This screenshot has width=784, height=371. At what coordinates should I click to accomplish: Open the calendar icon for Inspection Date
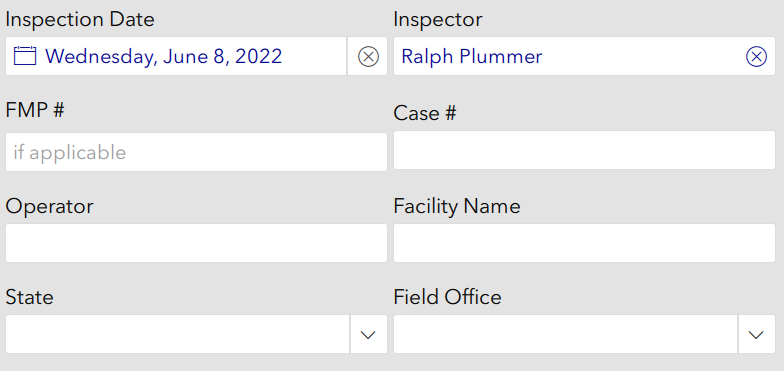click(x=24, y=56)
